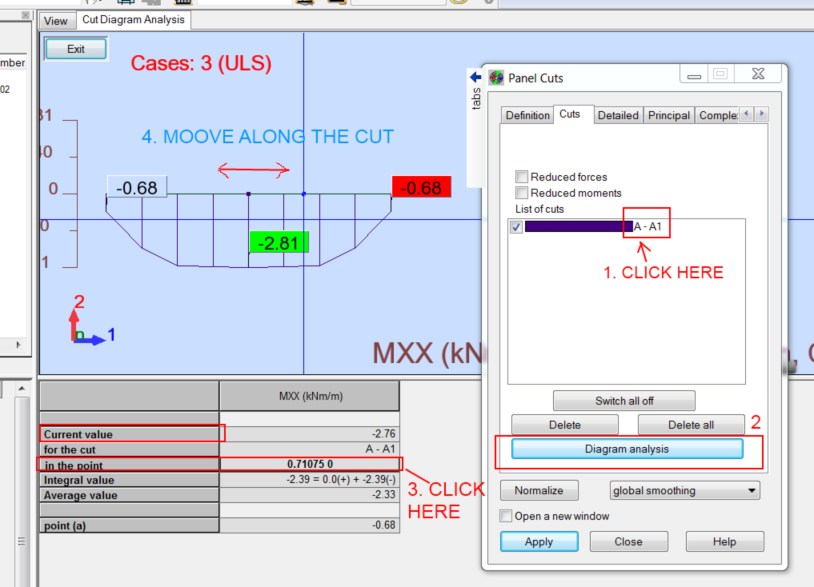Click the Diagram analysis button
Screen dimensions: 814x587
pyautogui.click(x=627, y=449)
